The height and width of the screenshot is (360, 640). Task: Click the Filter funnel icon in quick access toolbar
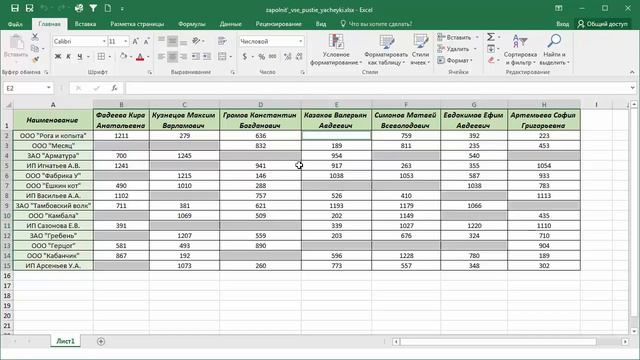tap(93, 8)
